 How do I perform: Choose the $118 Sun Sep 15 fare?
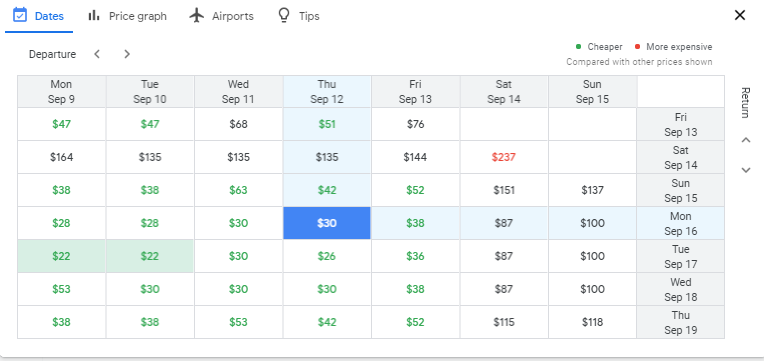(592, 322)
